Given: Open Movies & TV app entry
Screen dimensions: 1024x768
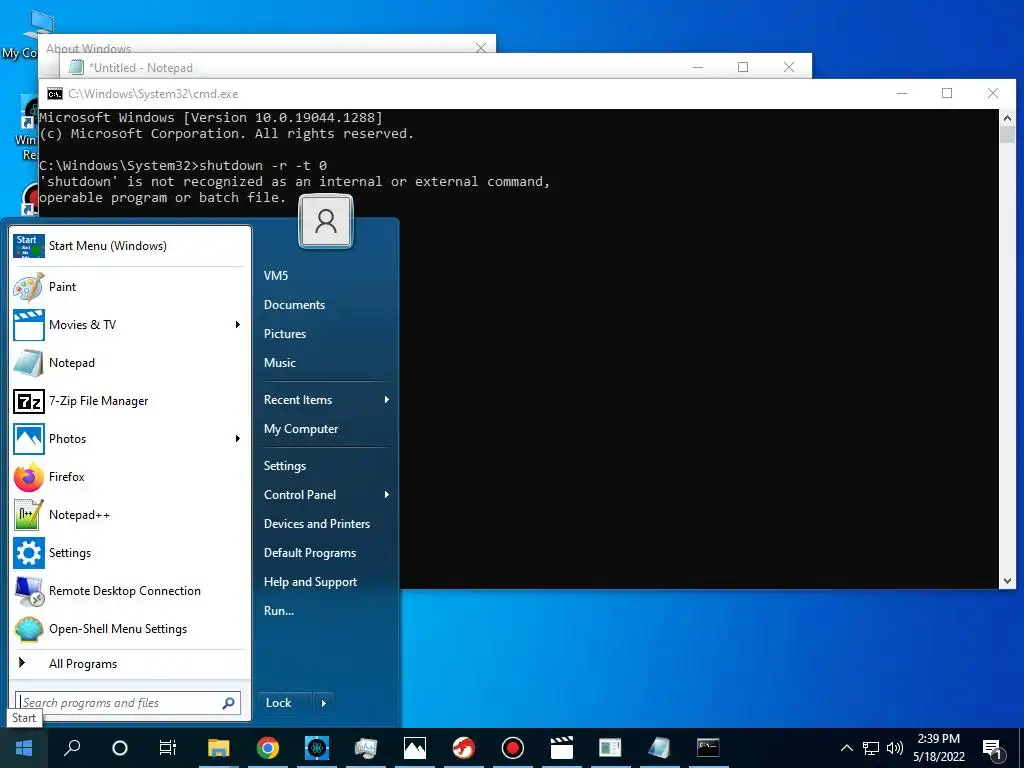Looking at the screenshot, I should [x=129, y=325].
